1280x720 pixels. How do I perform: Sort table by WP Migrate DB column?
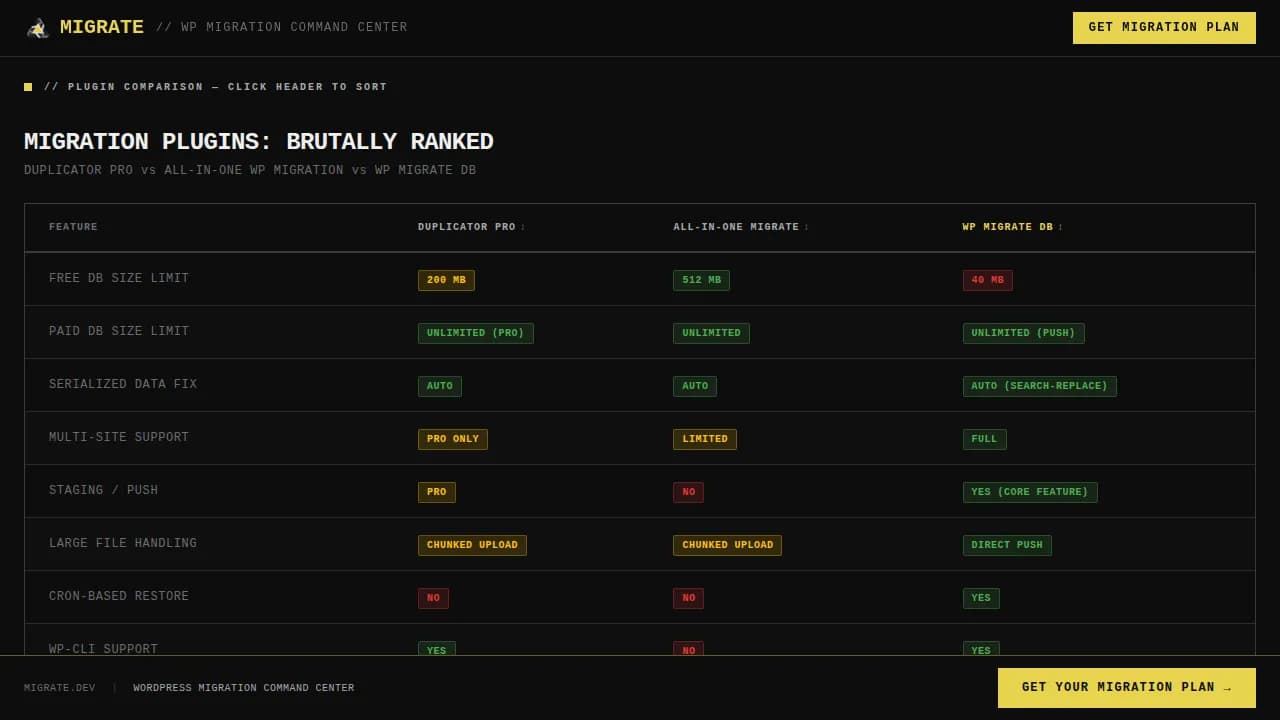pyautogui.click(x=1012, y=227)
